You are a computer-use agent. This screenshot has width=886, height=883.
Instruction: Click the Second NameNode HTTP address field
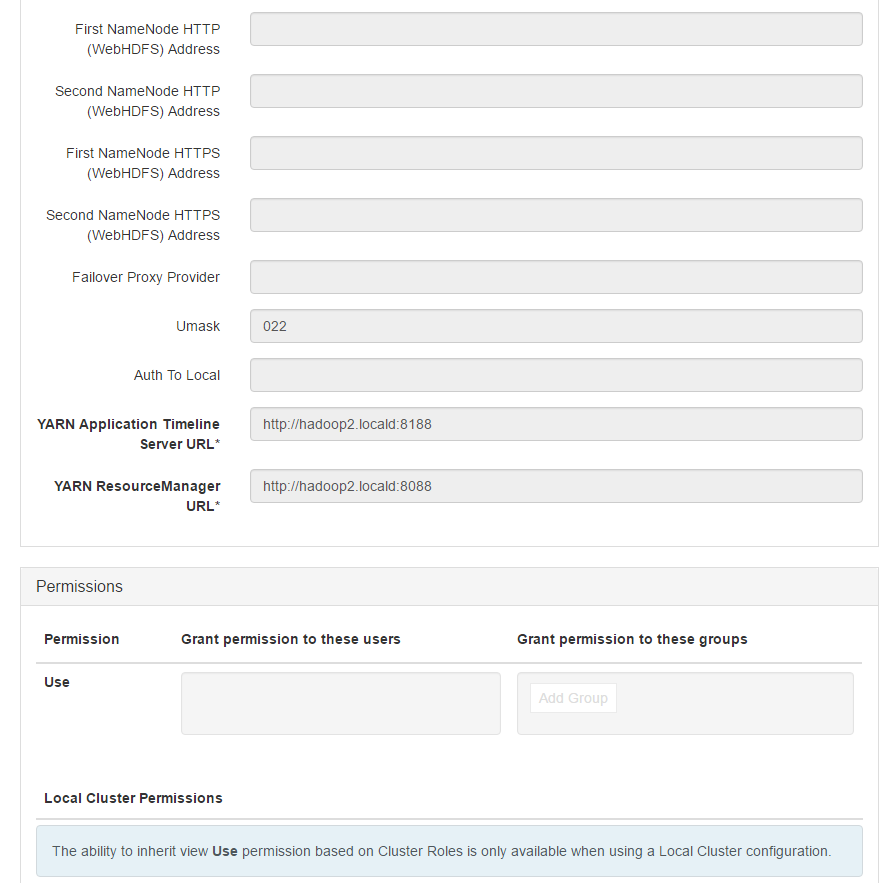click(556, 91)
